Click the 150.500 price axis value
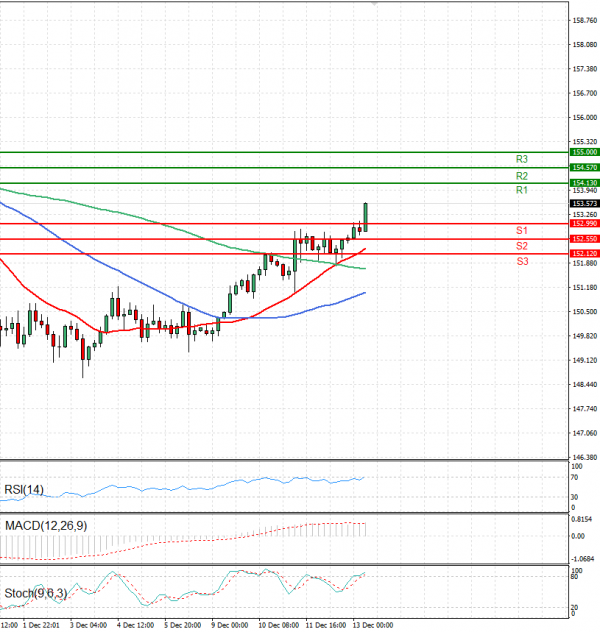The height and width of the screenshot is (632, 600). point(585,312)
